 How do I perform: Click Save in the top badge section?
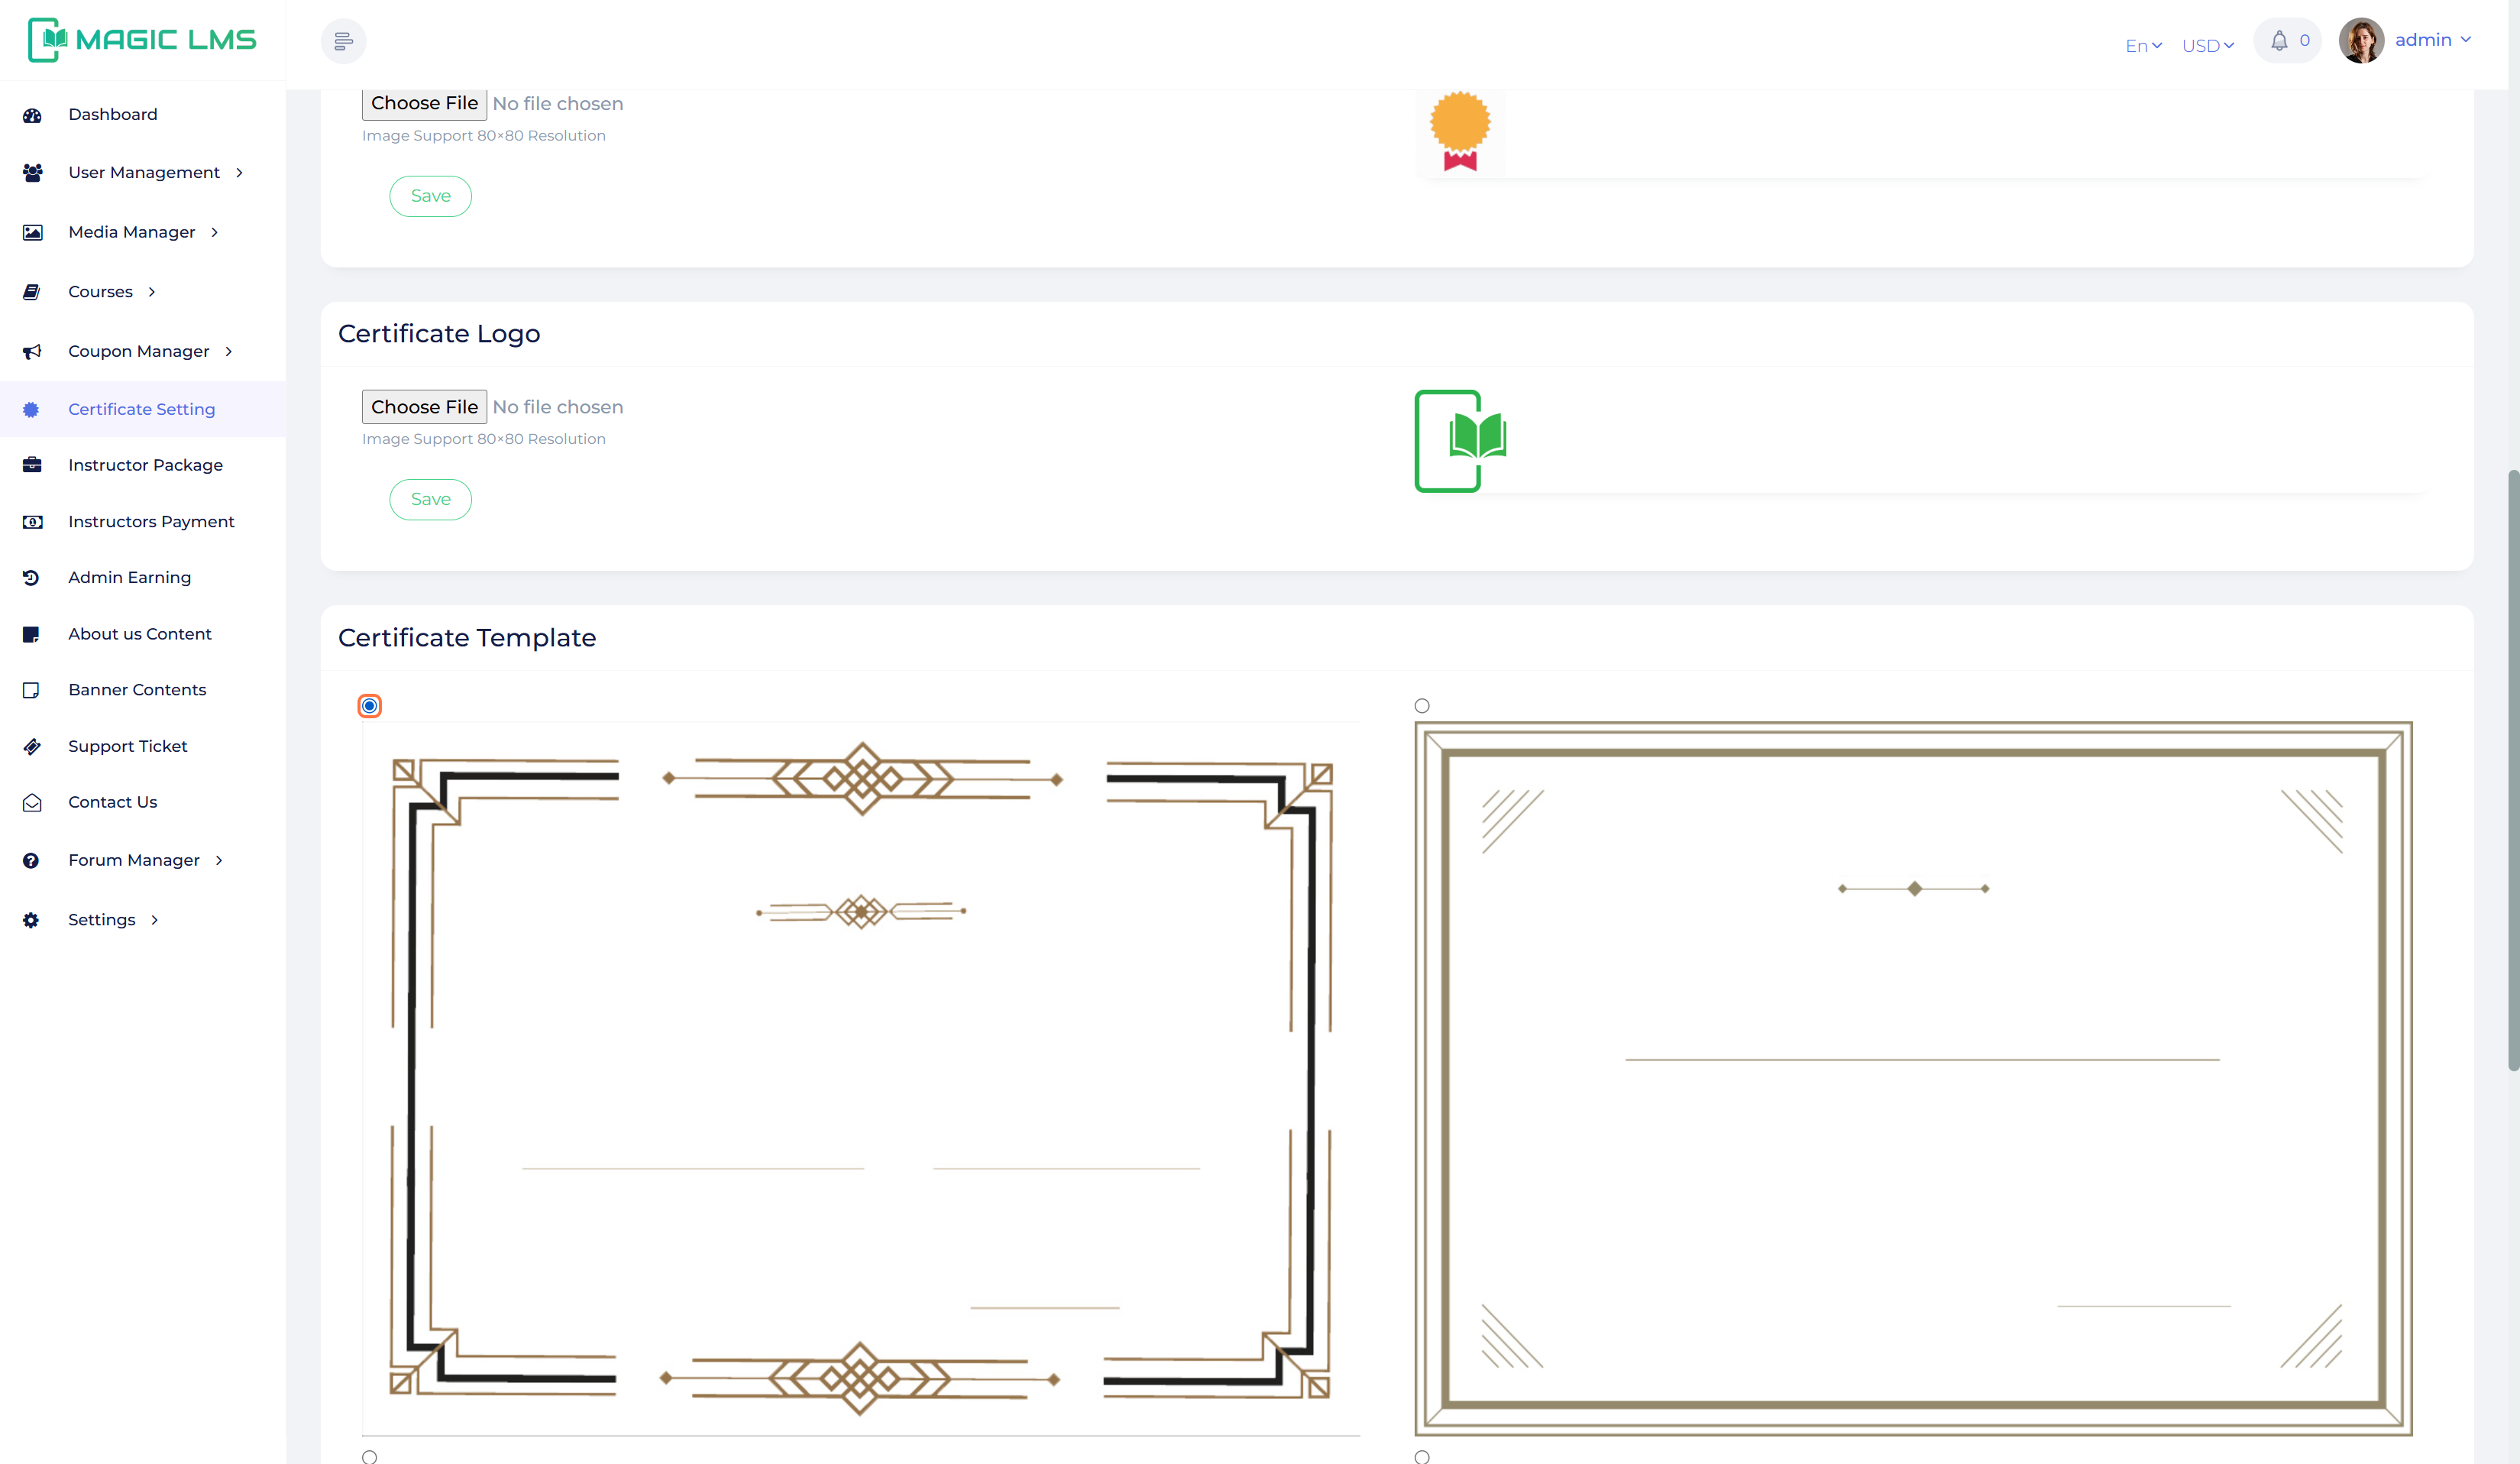click(x=430, y=196)
